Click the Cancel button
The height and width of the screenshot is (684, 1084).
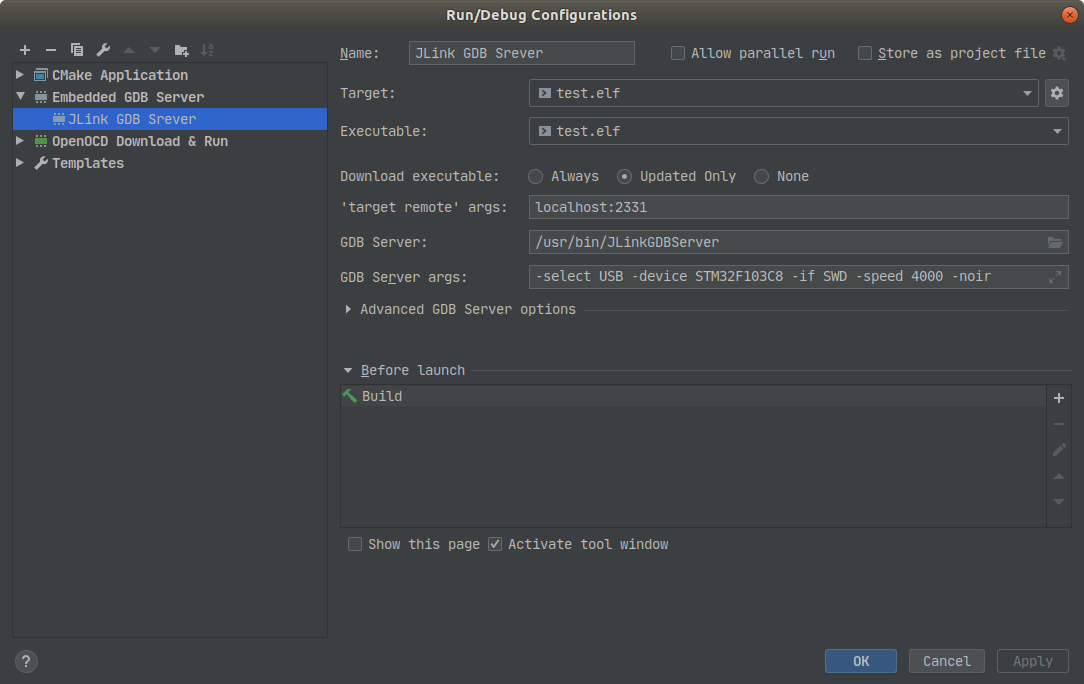[946, 661]
